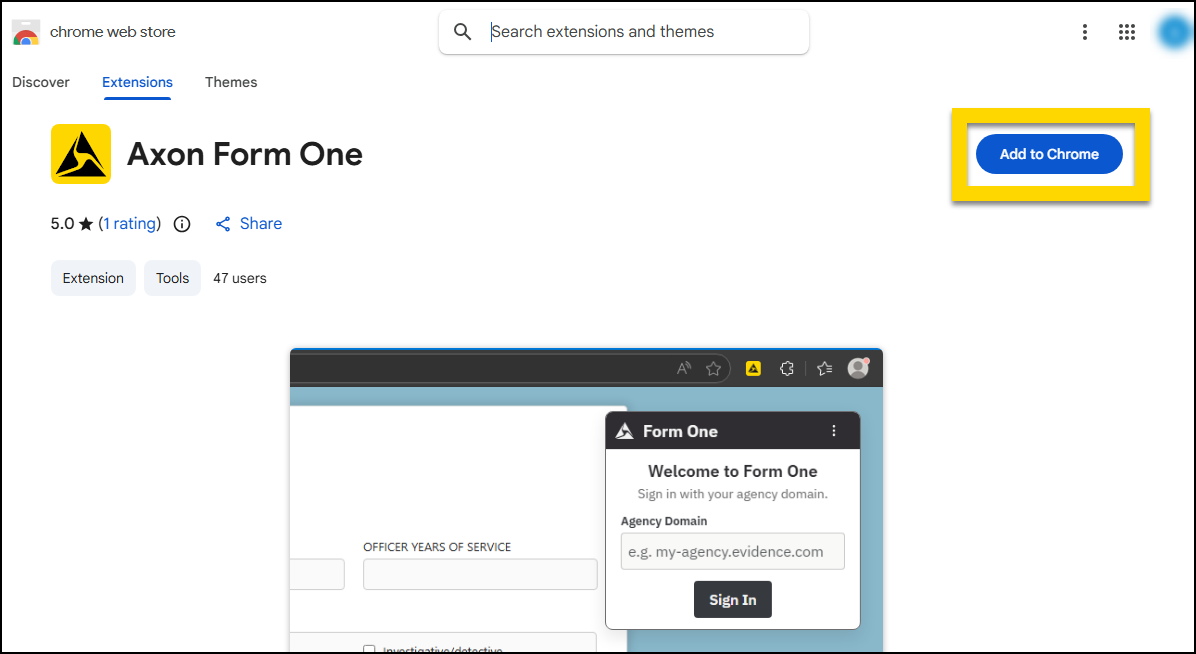This screenshot has height=654, width=1196.
Task: Click the Tools category chip
Action: tap(172, 278)
